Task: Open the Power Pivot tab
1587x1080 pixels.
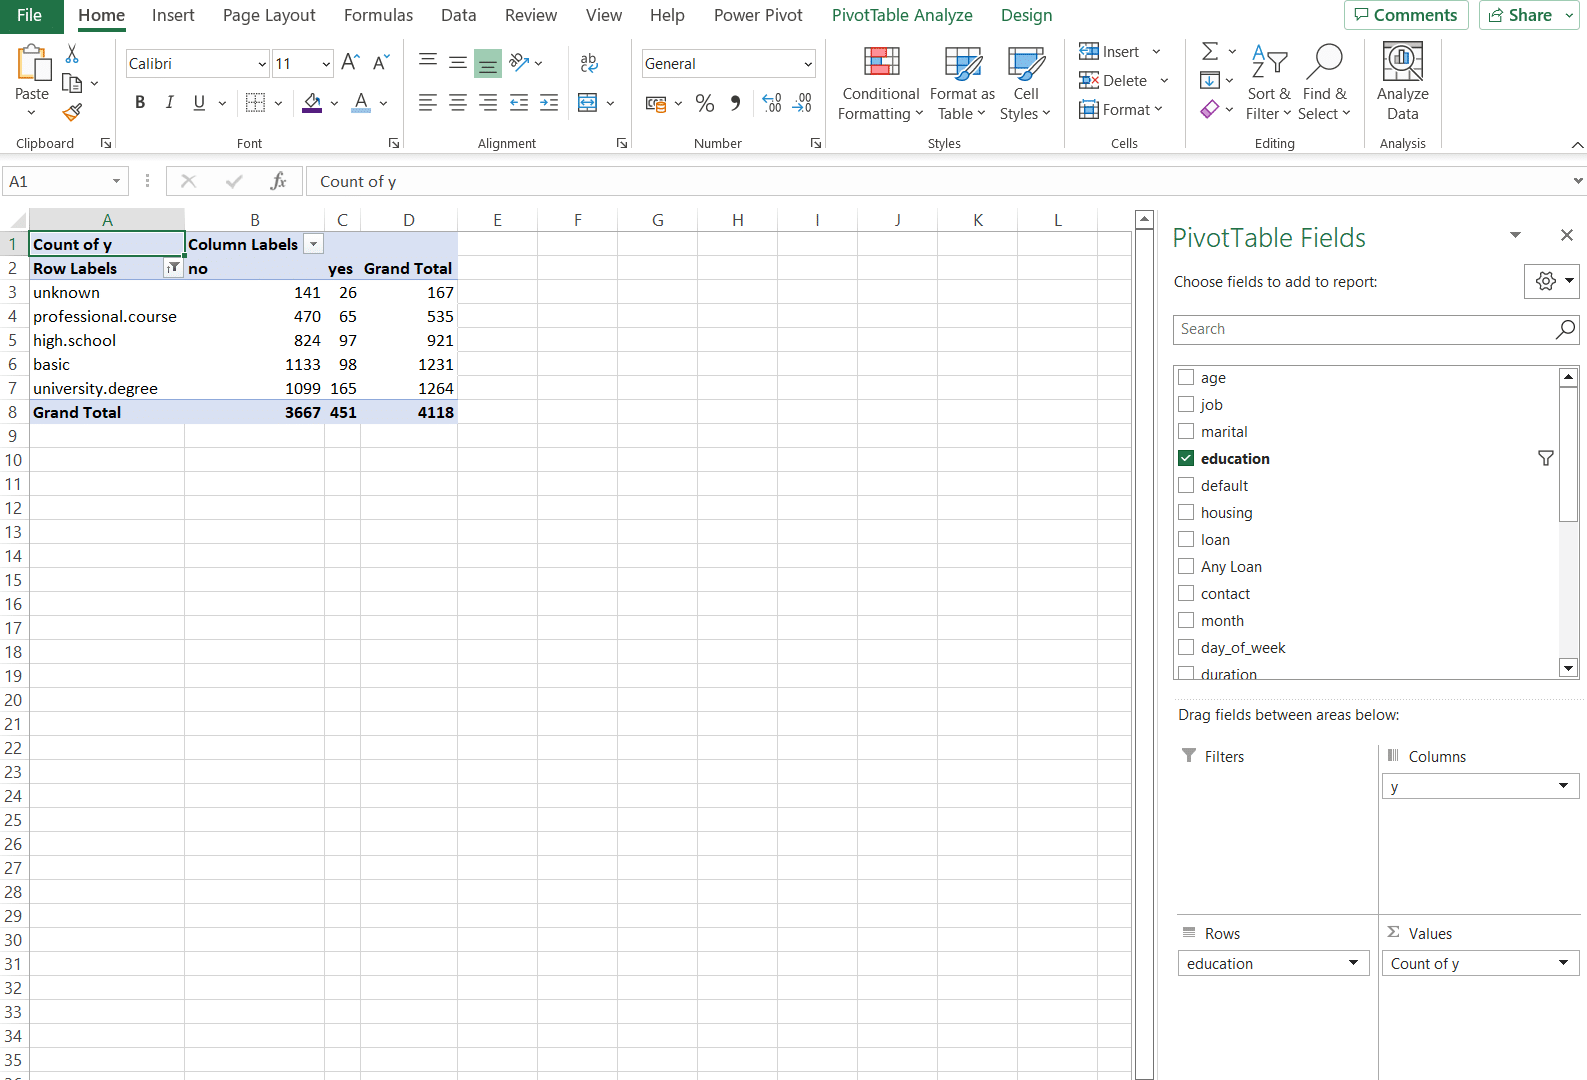Action: 758,15
